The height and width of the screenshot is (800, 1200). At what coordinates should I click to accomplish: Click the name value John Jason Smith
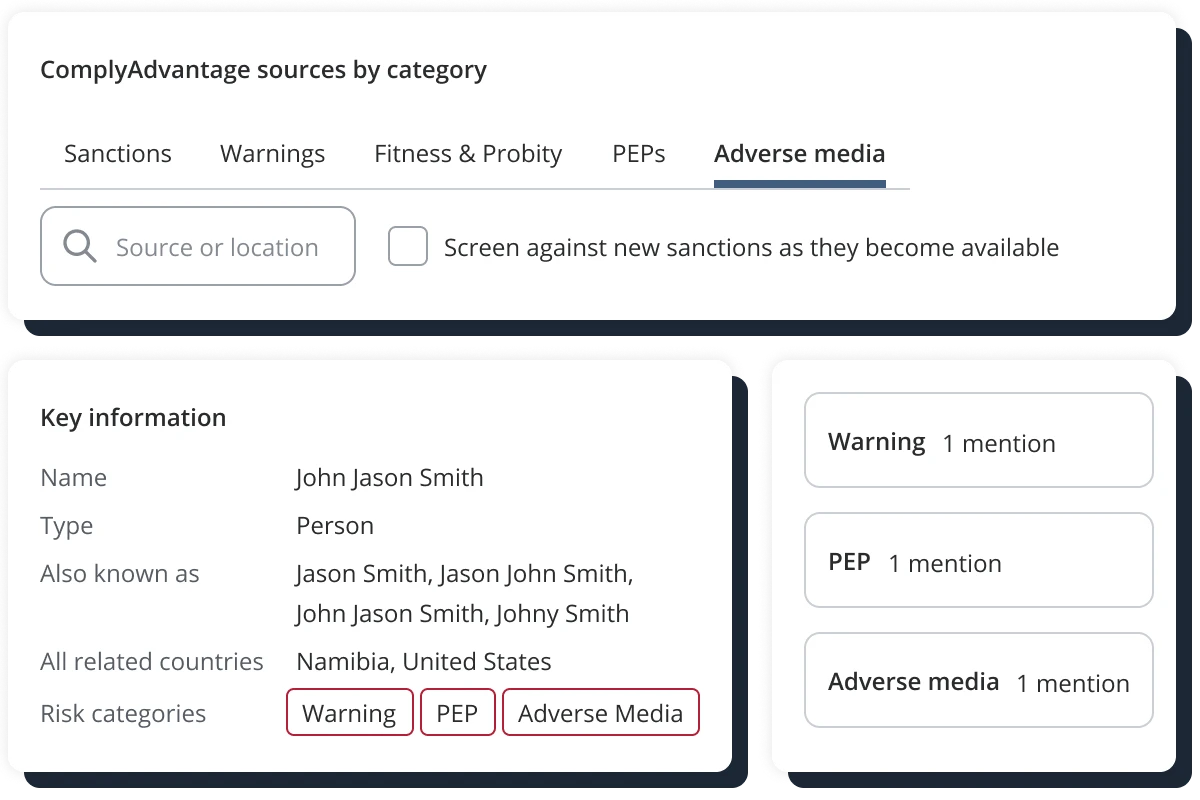(x=390, y=478)
